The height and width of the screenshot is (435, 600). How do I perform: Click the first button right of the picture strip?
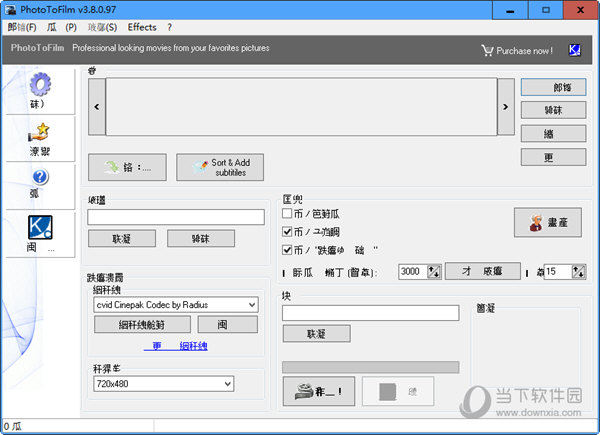point(553,87)
